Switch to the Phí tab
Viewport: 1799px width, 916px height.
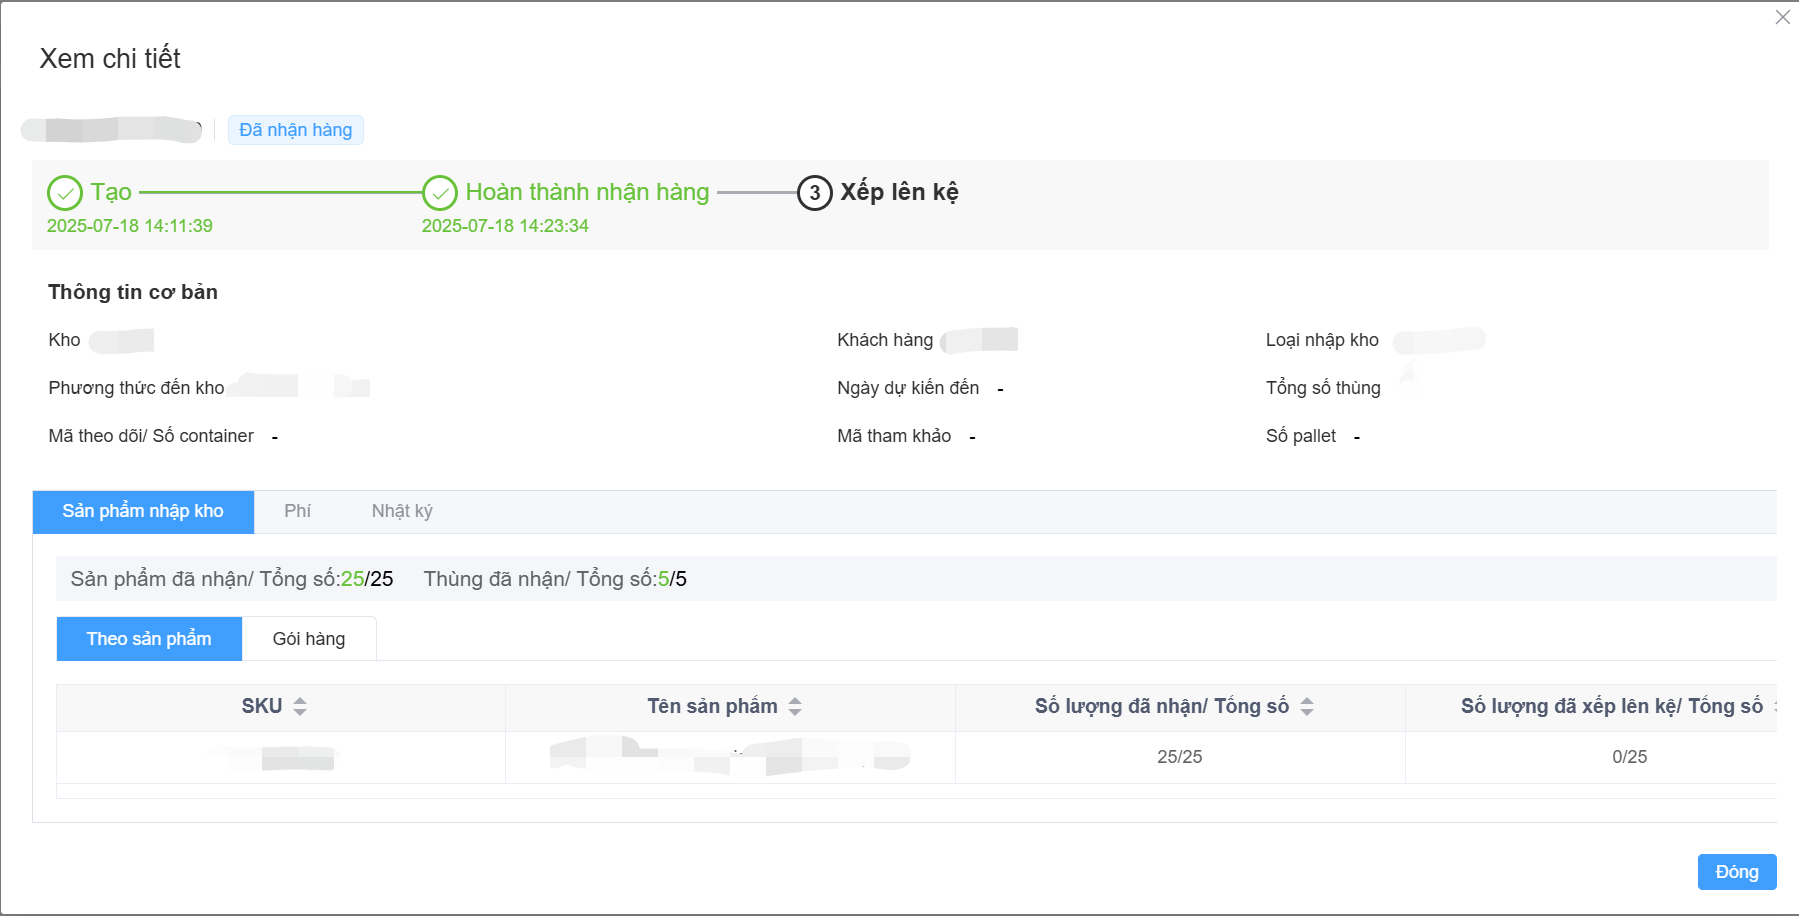297,511
